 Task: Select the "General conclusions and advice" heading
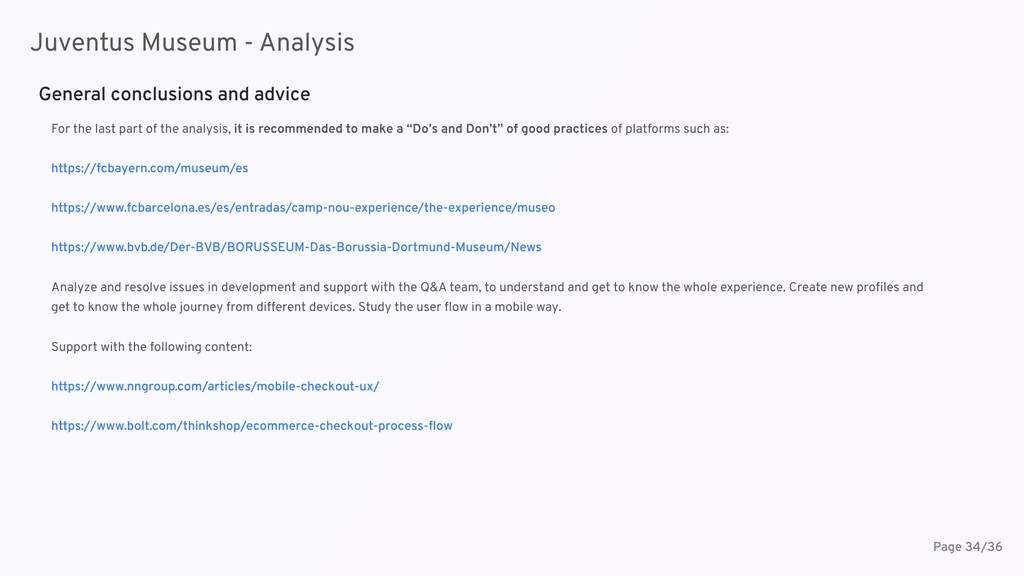point(174,95)
